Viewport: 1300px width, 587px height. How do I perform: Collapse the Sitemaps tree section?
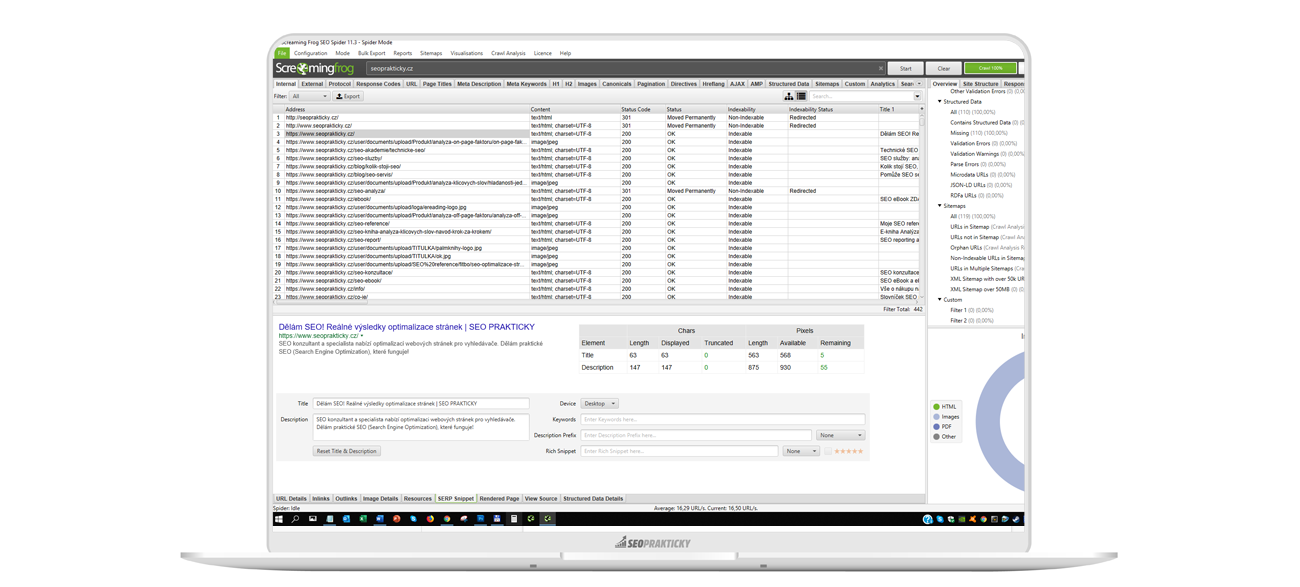pyautogui.click(x=939, y=206)
